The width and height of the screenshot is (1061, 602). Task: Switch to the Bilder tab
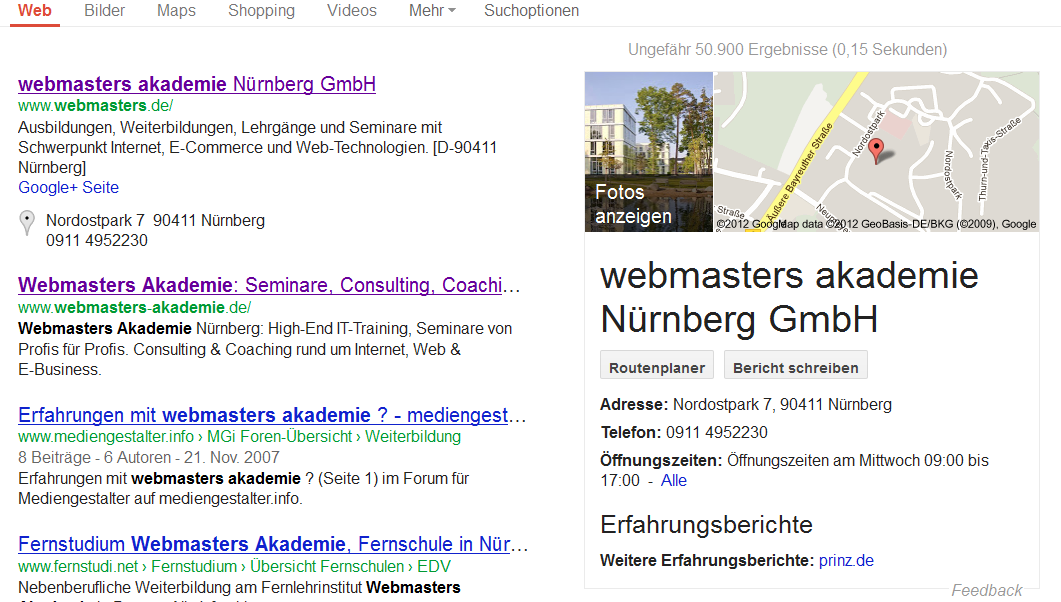pos(104,11)
